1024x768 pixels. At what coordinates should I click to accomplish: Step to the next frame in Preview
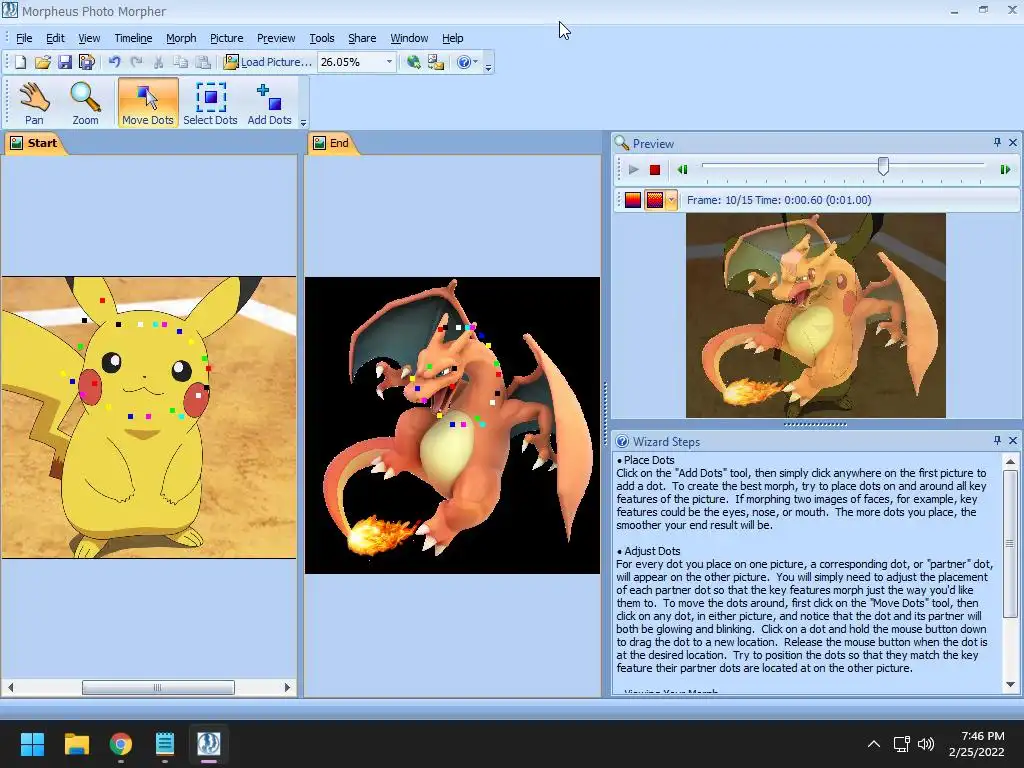click(x=1005, y=170)
